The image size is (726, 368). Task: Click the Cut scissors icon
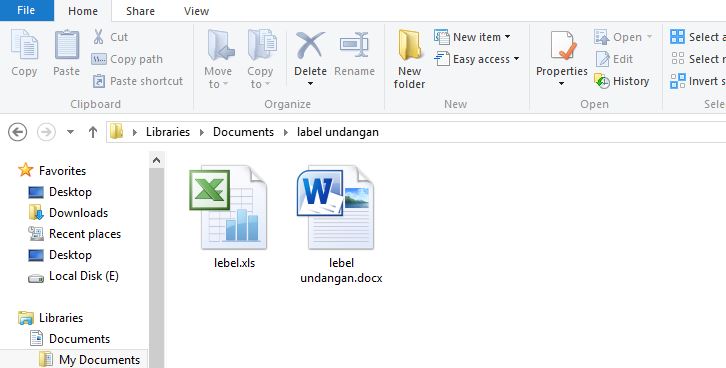(x=98, y=37)
